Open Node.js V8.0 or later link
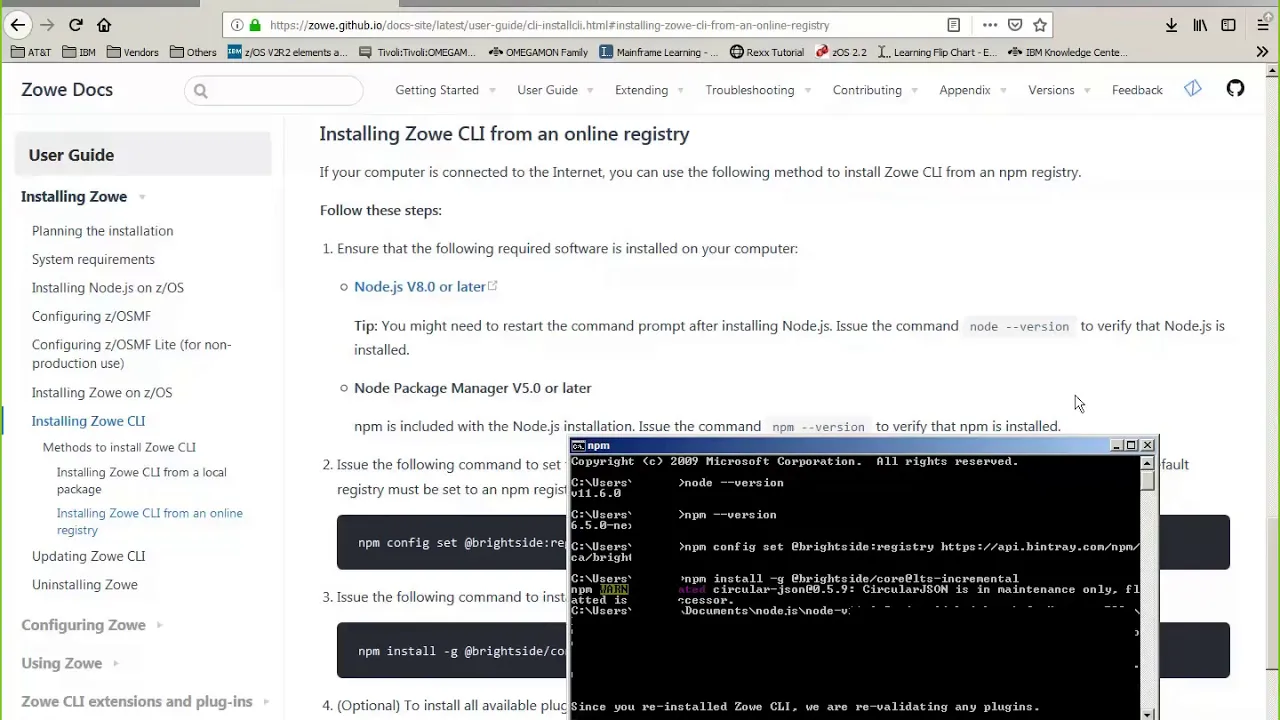The width and height of the screenshot is (1280, 720). (x=425, y=287)
